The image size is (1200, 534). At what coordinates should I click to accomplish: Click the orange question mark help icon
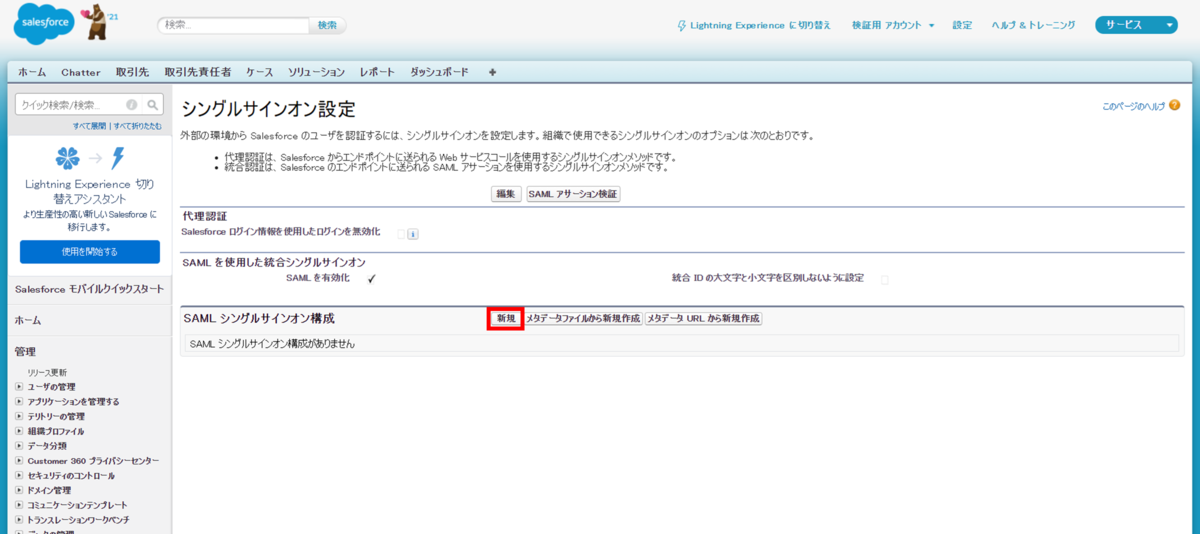click(1174, 105)
